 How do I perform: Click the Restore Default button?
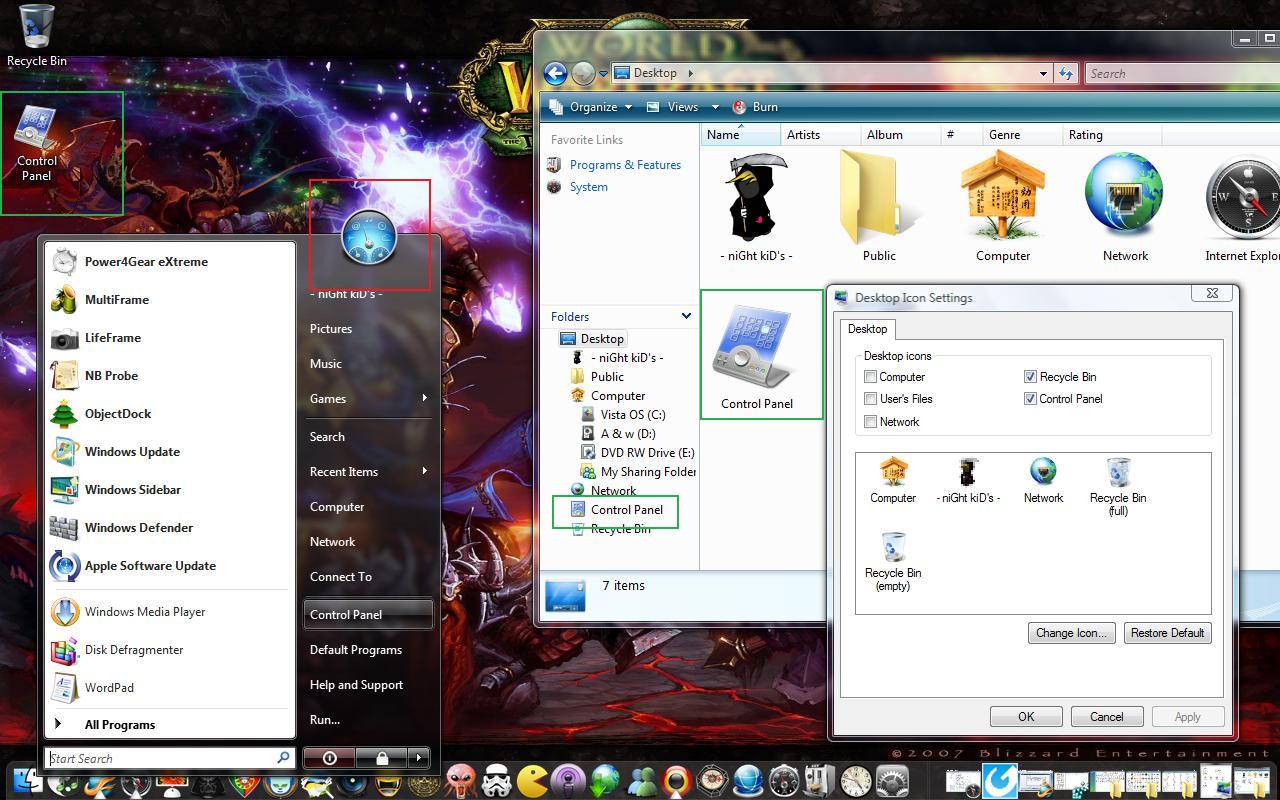point(1167,633)
